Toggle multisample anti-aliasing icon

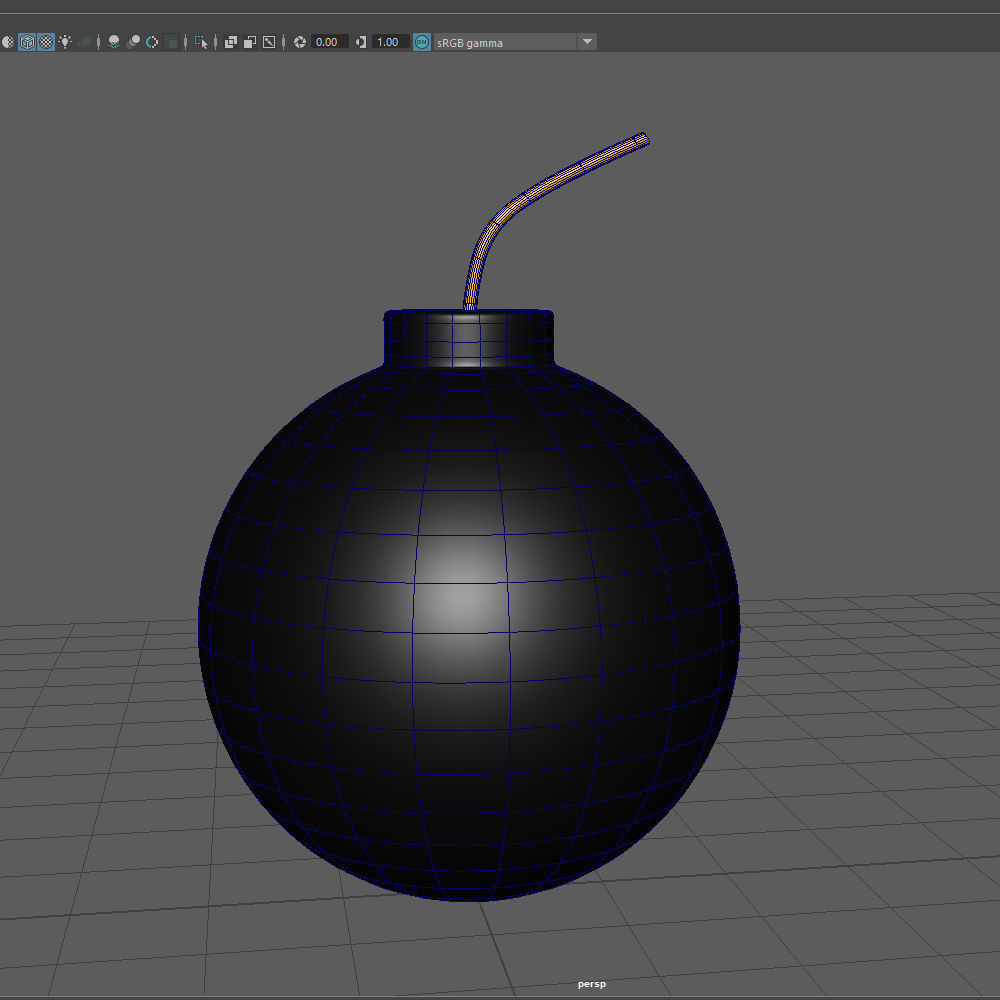(152, 42)
